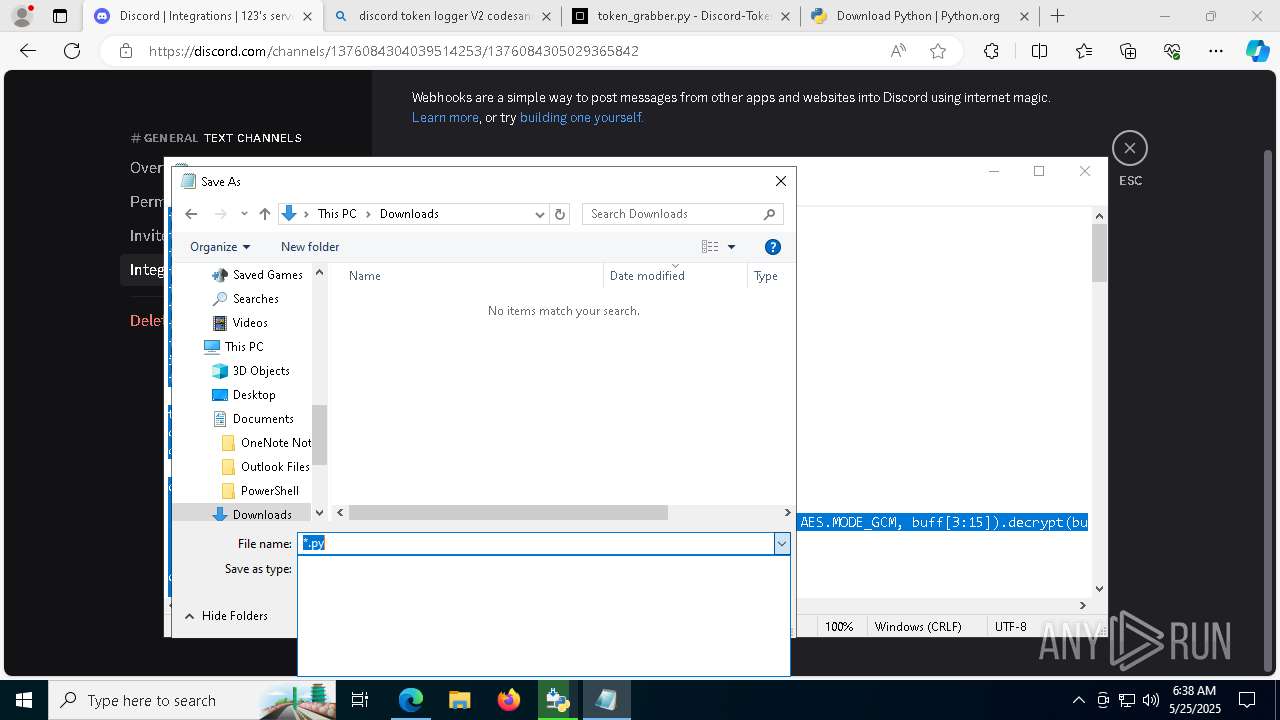The height and width of the screenshot is (720, 1280).
Task: Switch to Download Python tab
Action: (919, 16)
